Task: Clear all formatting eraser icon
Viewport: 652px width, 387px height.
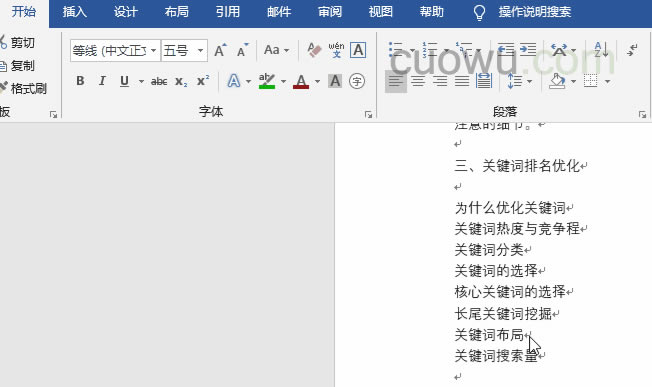Action: pos(314,50)
